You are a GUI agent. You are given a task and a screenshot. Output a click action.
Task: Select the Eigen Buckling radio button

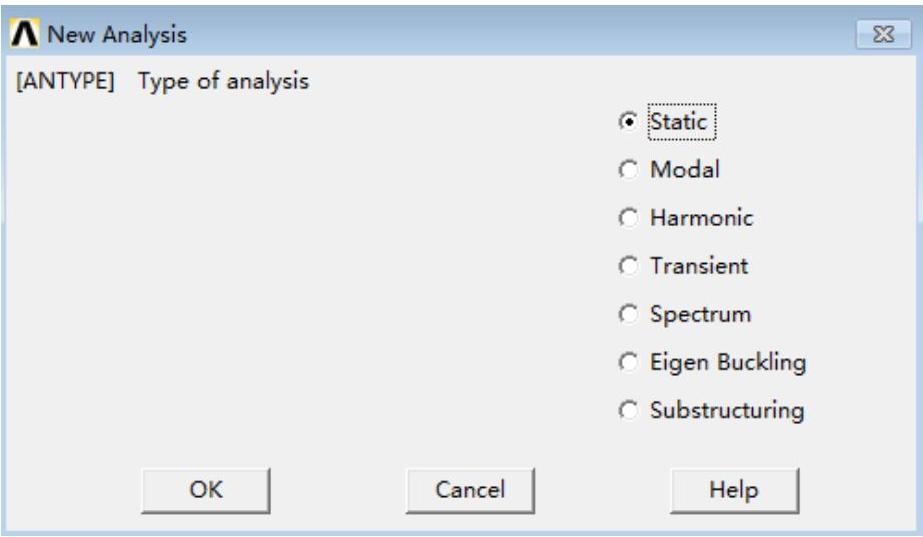pyautogui.click(x=629, y=362)
